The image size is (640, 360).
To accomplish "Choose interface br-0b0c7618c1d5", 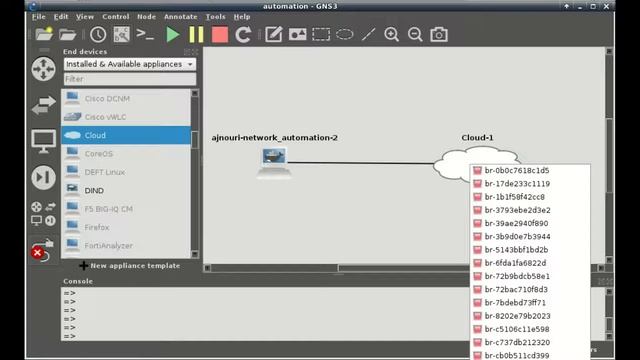I will (x=530, y=171).
